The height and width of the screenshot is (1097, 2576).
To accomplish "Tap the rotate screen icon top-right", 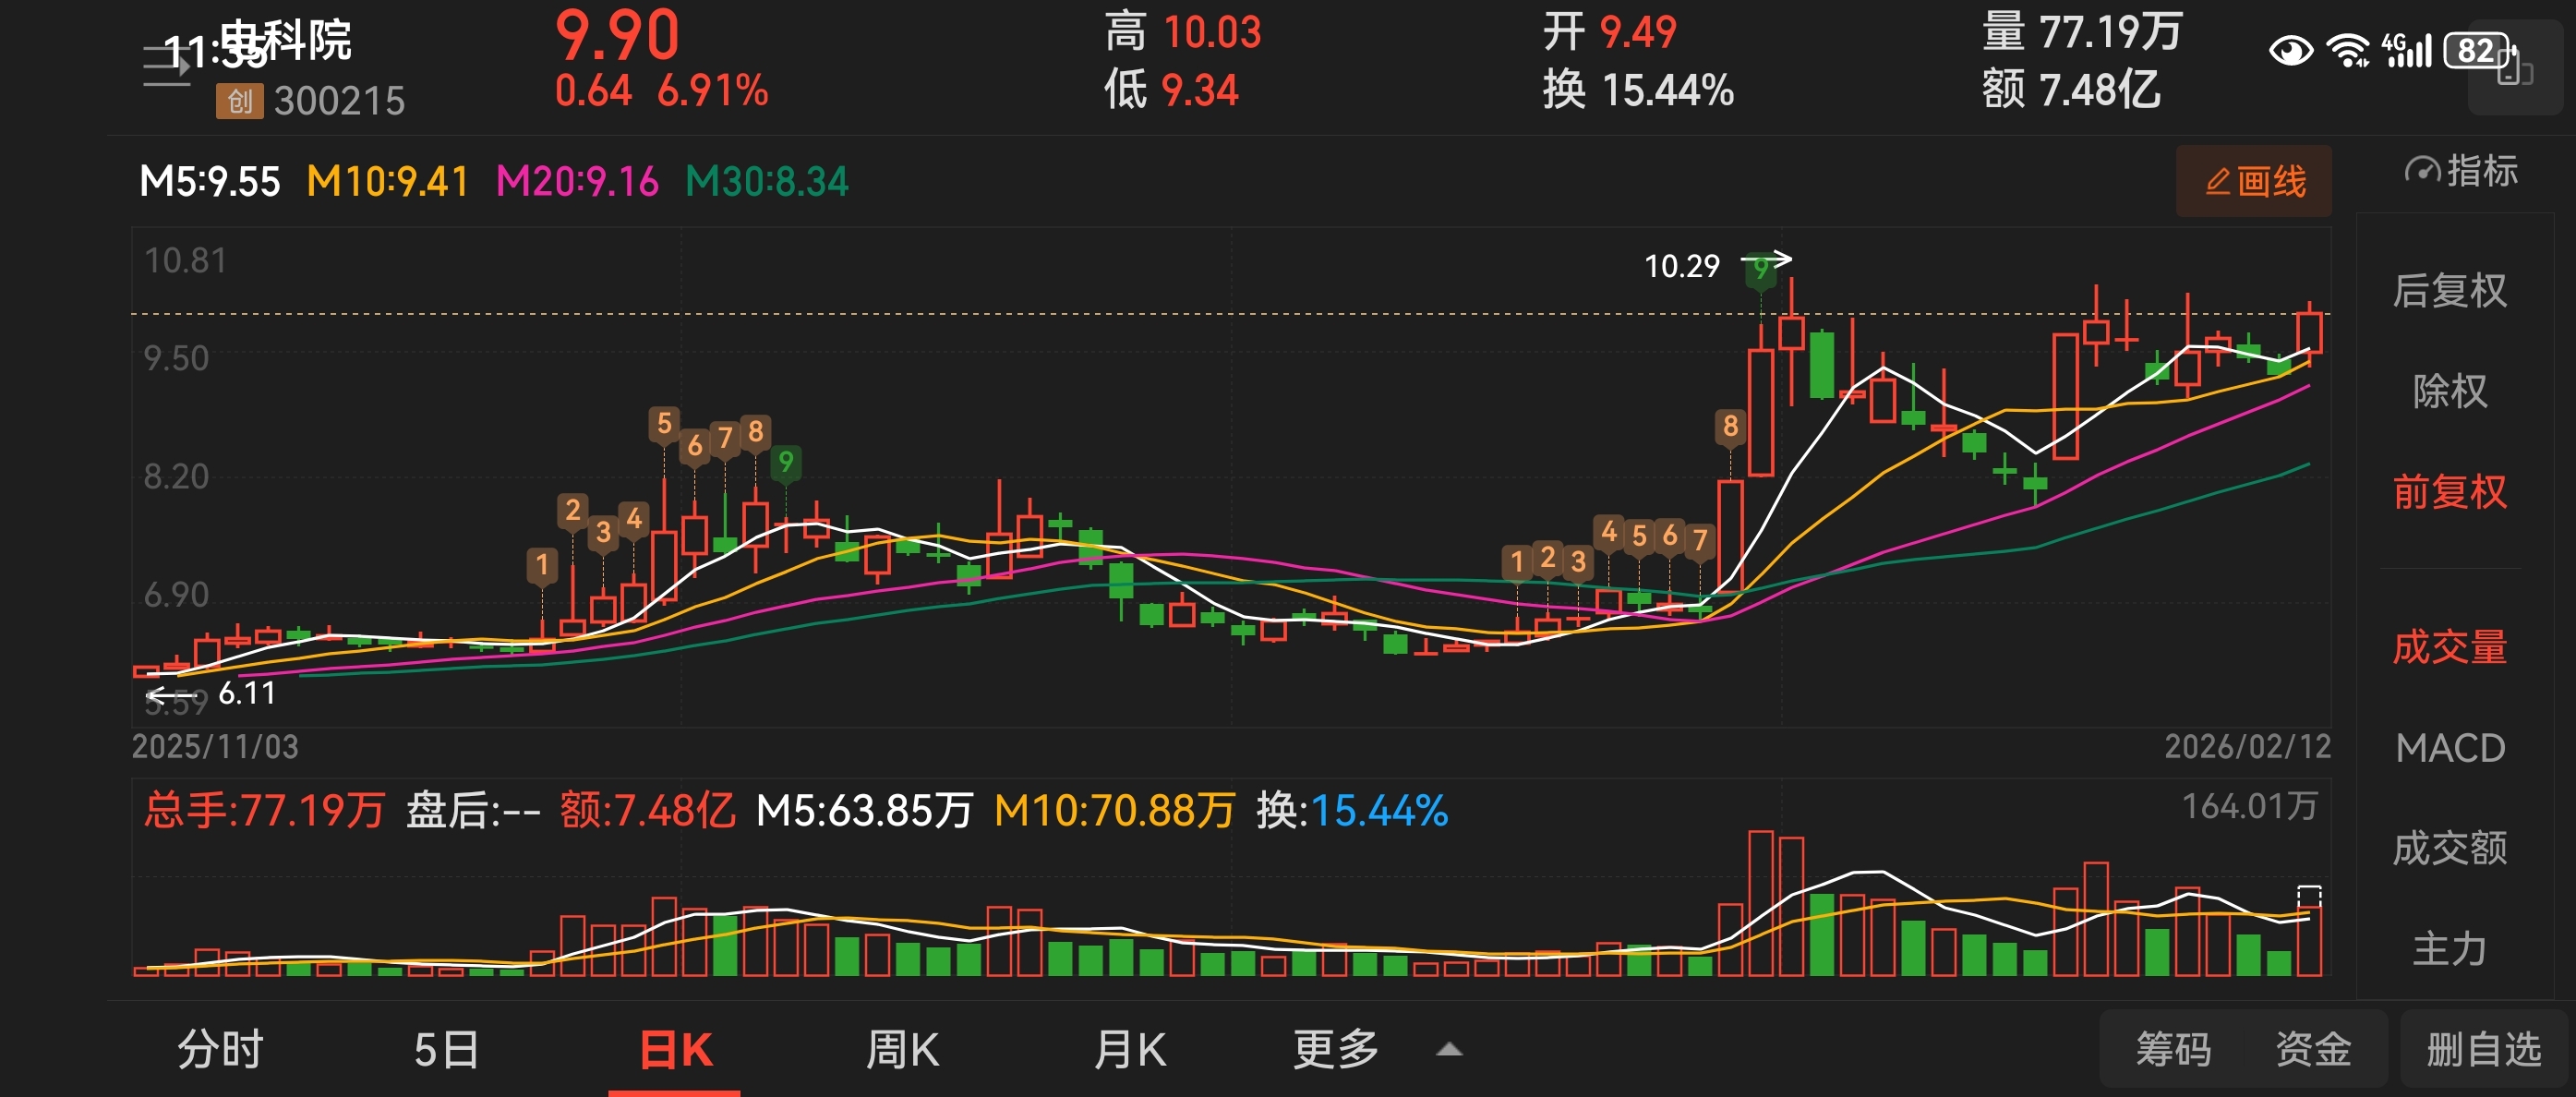I will coord(2514,70).
